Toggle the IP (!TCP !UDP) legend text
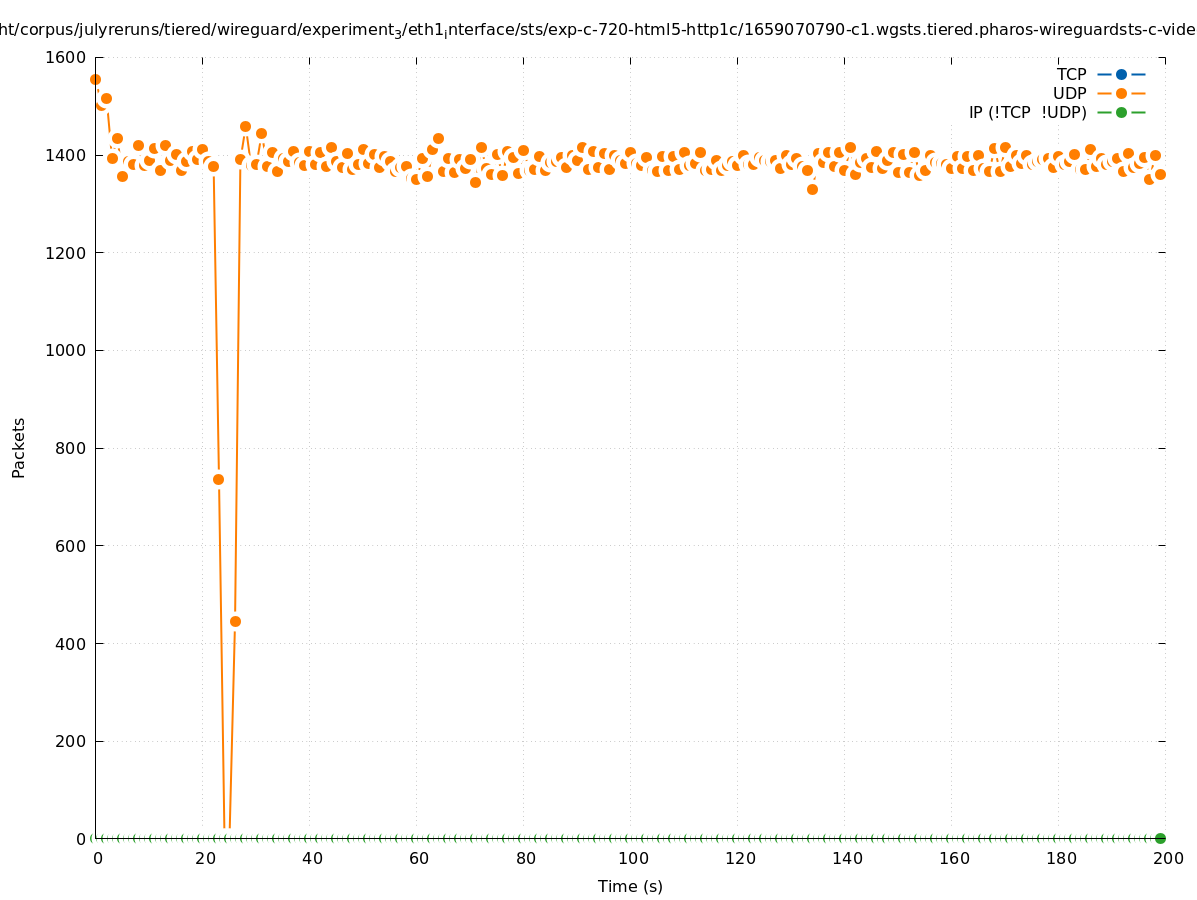 (x=1027, y=112)
